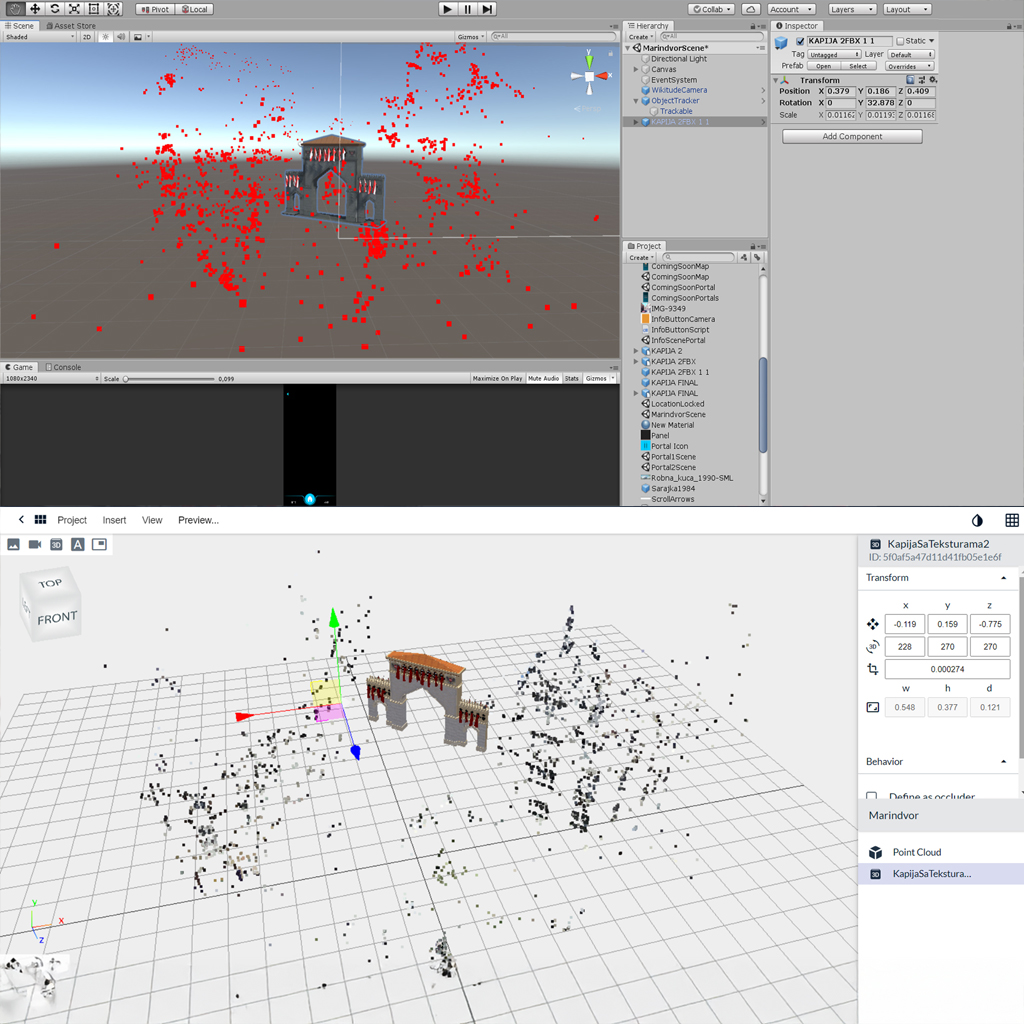
Task: Click the contrast toggle icon in Studio
Action: pyautogui.click(x=977, y=520)
